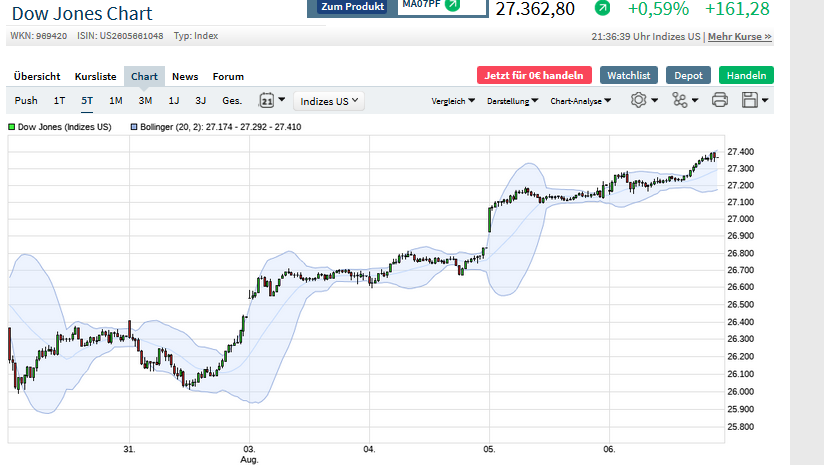Click the Jetzt für 0€ handeln button
Viewport: 824px width, 465px height.
pyautogui.click(x=533, y=75)
